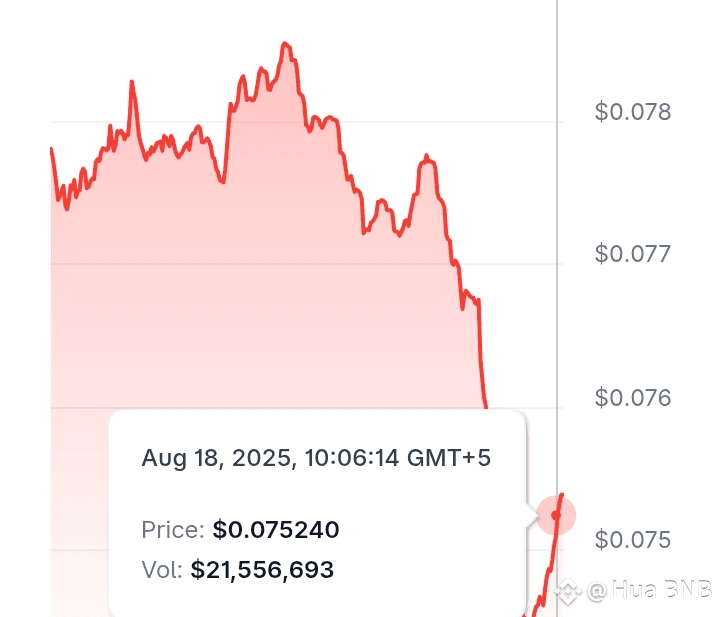Click the highest peak of price line
The height and width of the screenshot is (617, 720).
(x=285, y=44)
